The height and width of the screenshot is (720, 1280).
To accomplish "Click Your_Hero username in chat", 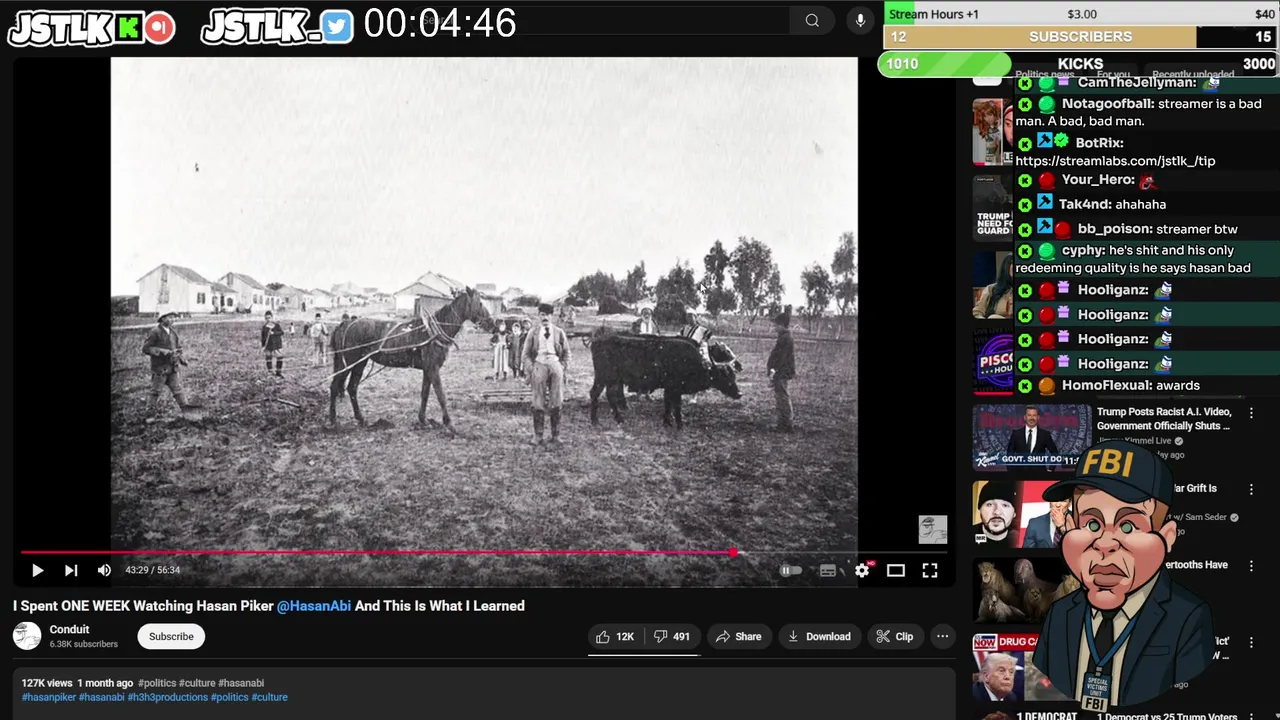I will coord(1098,180).
